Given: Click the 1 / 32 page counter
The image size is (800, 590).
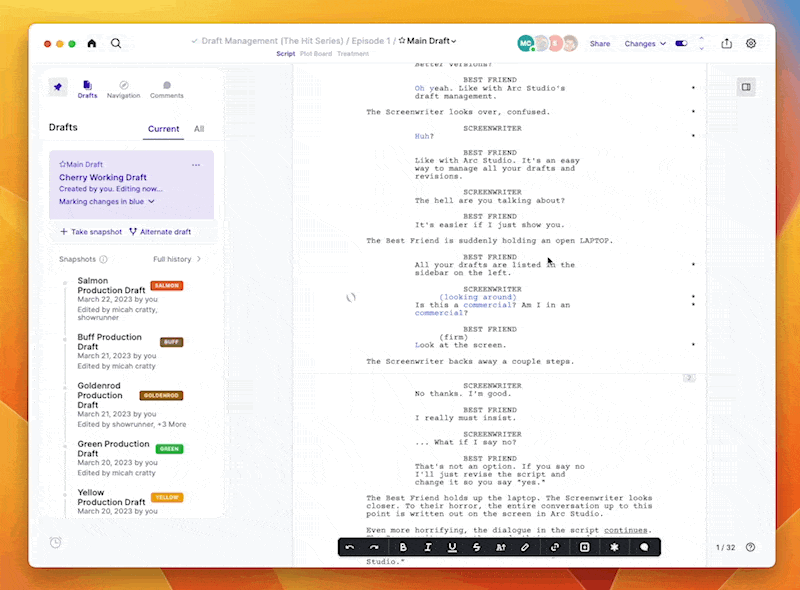Looking at the screenshot, I should pos(726,548).
